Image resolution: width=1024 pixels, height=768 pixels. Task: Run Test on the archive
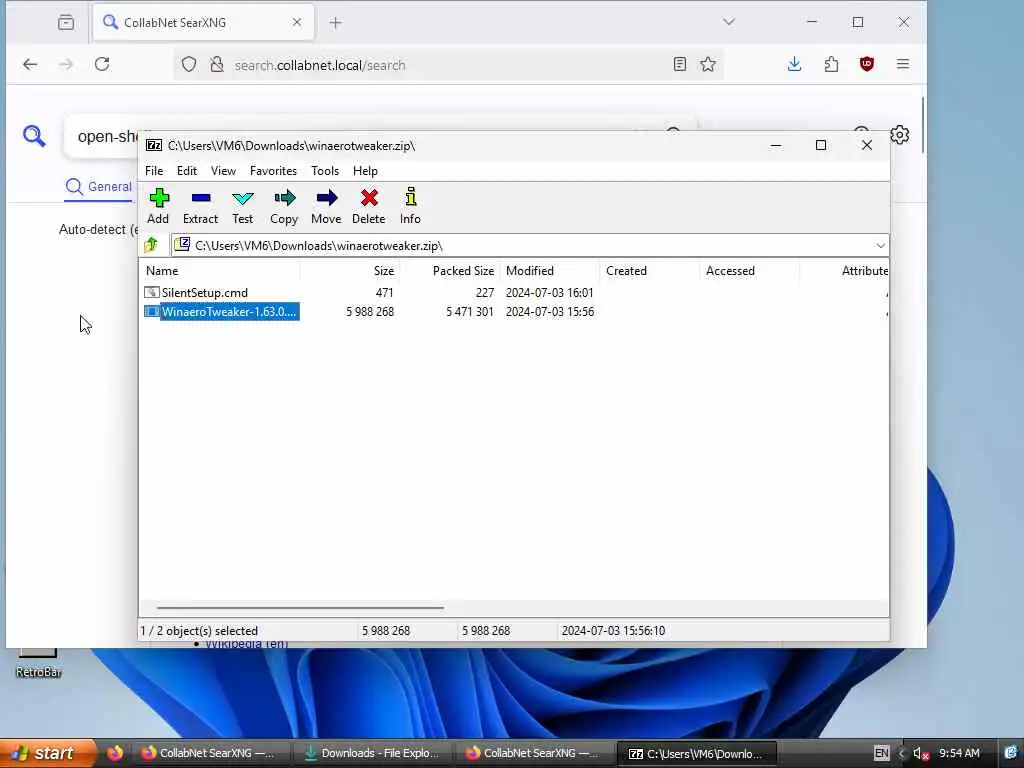(242, 206)
